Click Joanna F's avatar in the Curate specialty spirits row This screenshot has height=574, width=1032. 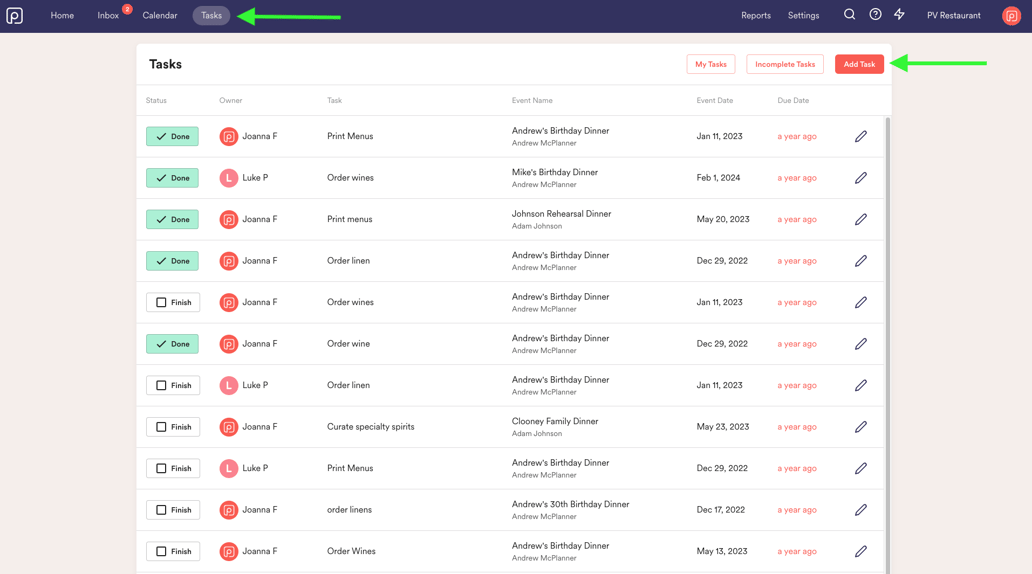(x=228, y=427)
